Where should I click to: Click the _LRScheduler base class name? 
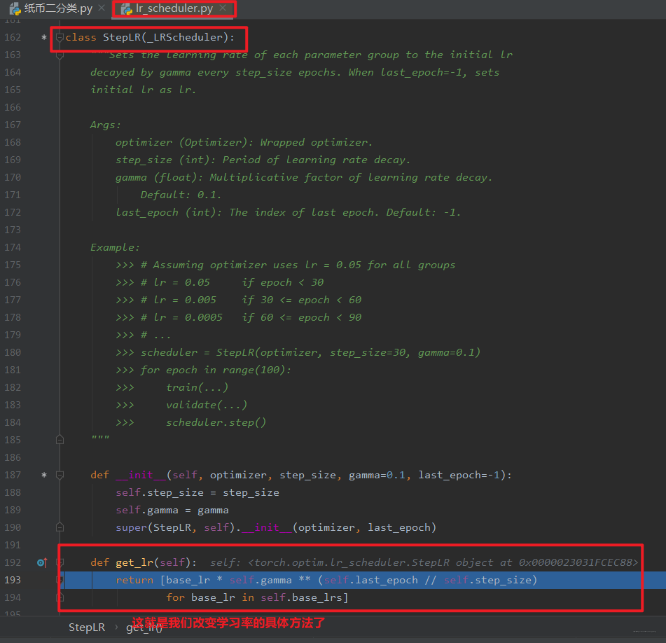184,37
